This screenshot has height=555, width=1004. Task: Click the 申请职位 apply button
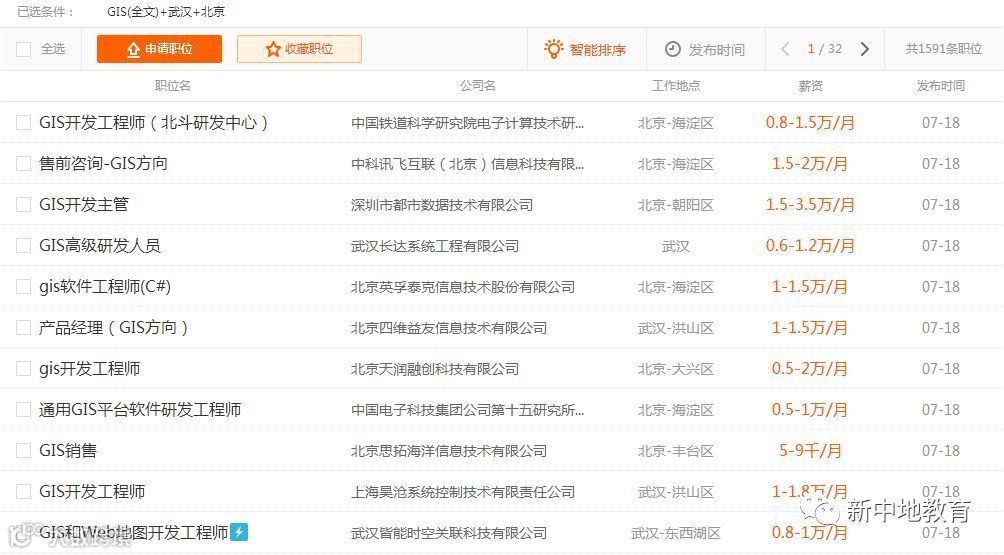(159, 49)
